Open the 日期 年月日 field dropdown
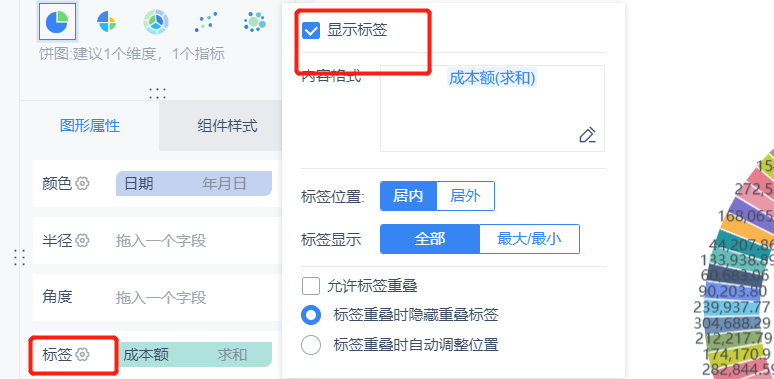 [194, 184]
